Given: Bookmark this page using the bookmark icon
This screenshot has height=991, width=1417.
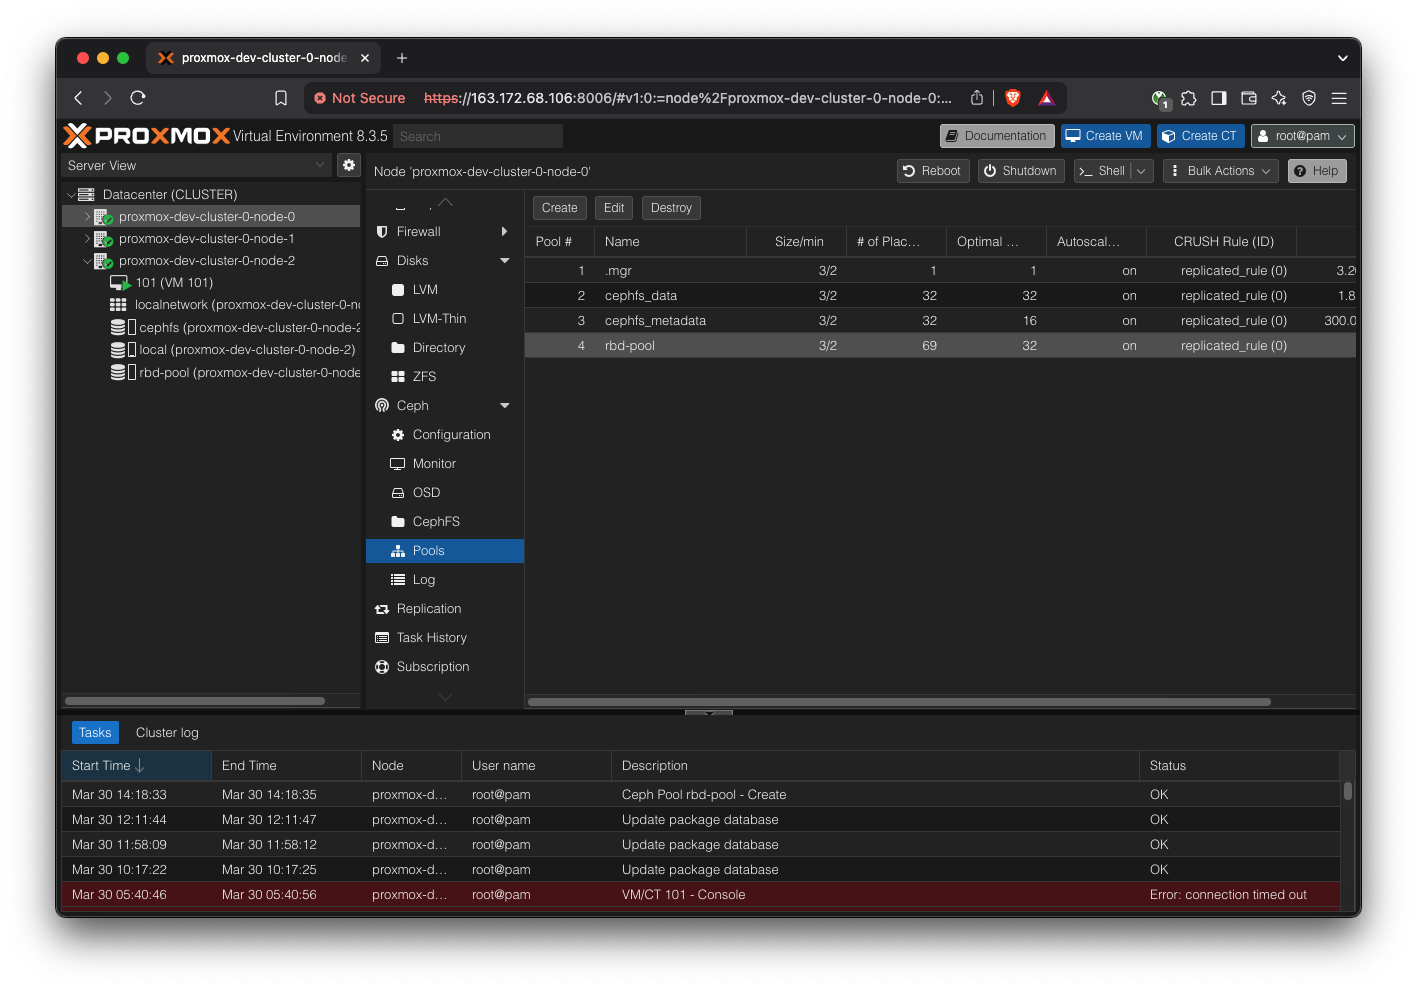Looking at the screenshot, I should [281, 98].
